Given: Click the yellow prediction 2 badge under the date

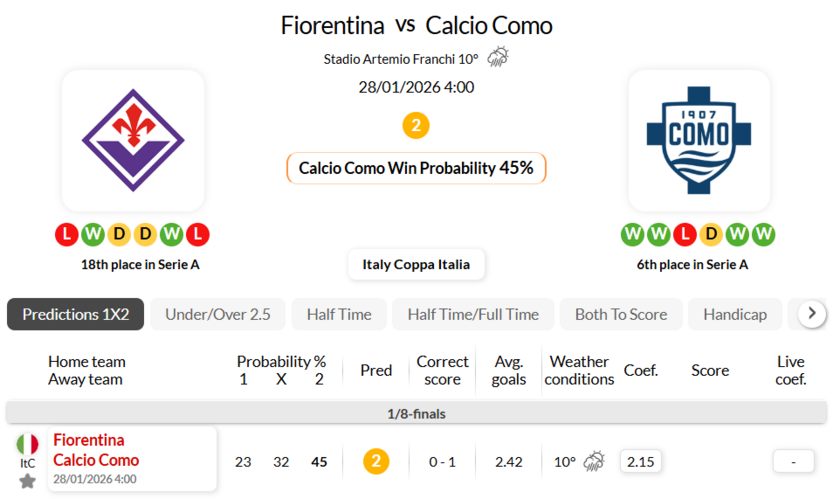Looking at the screenshot, I should point(416,126).
